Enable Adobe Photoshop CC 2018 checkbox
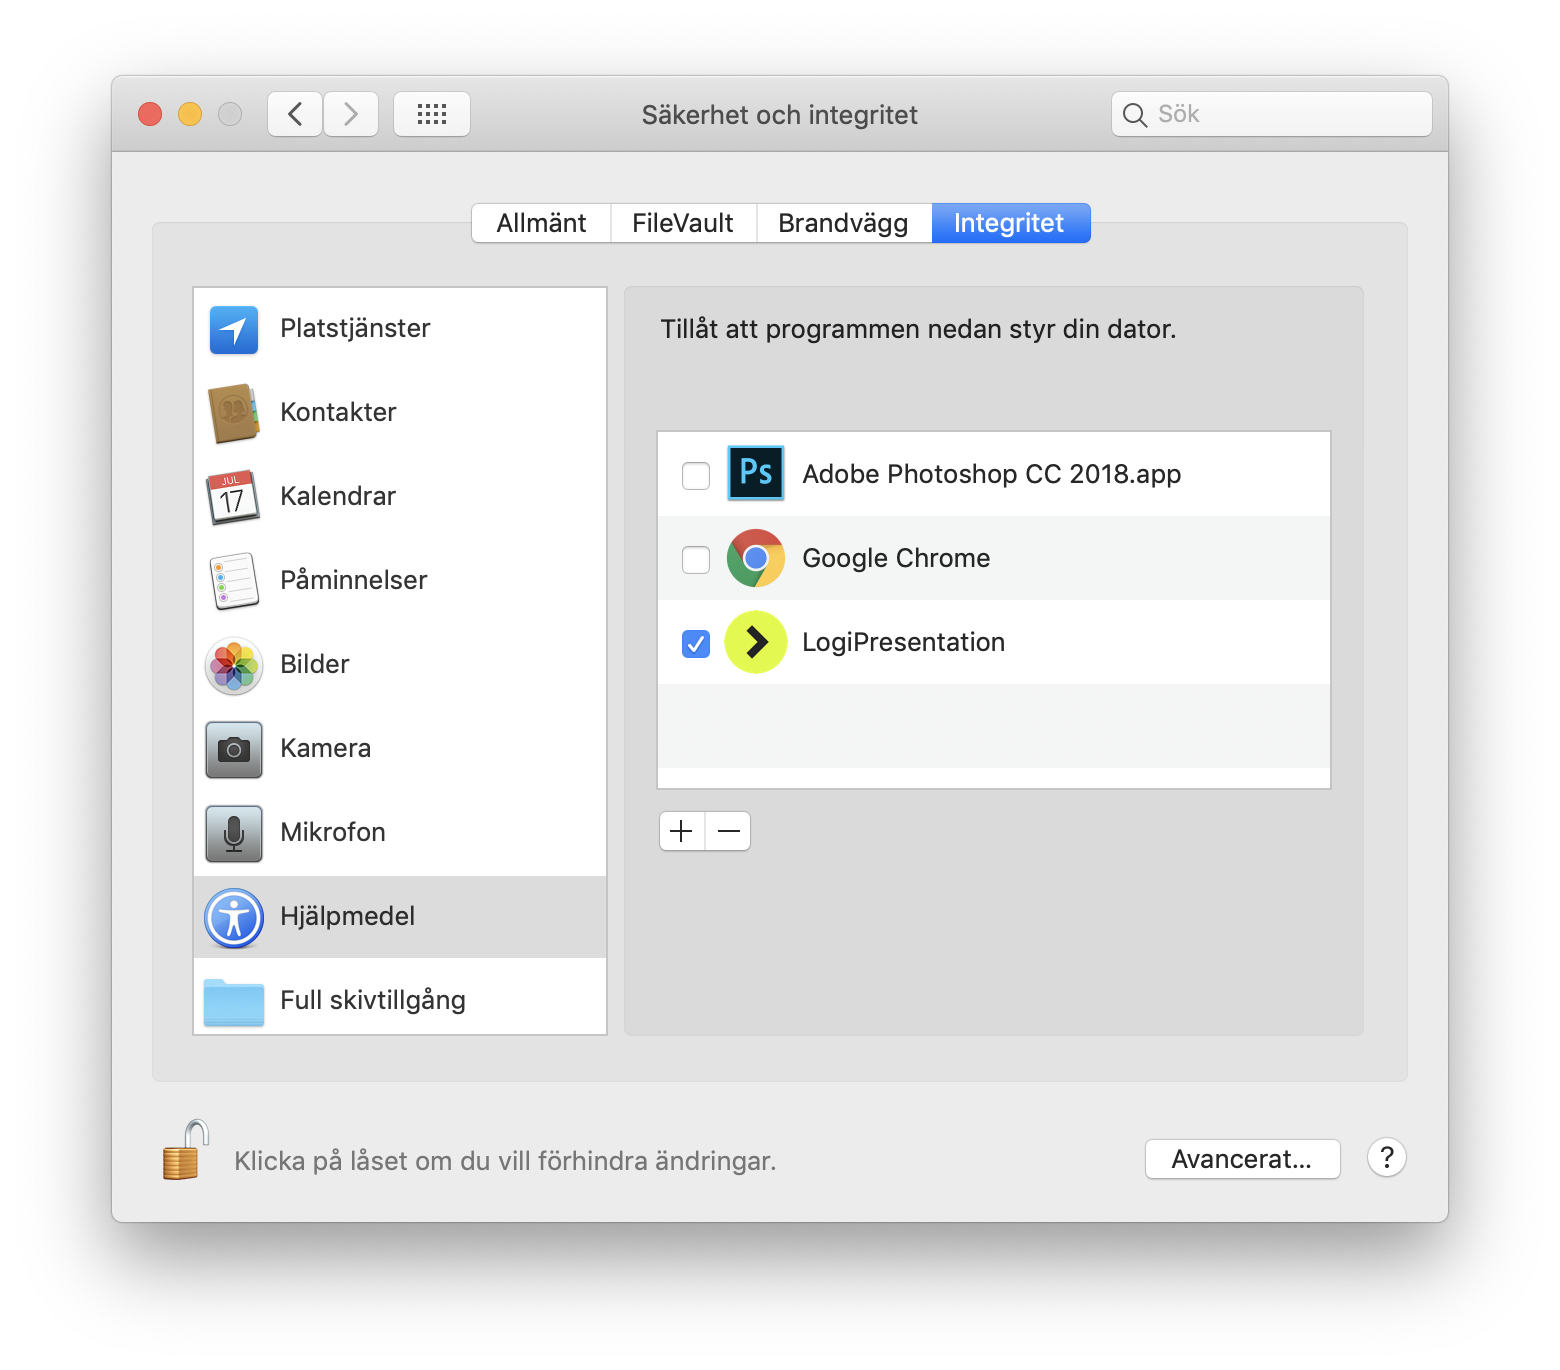Image resolution: width=1560 pixels, height=1370 pixels. [696, 475]
